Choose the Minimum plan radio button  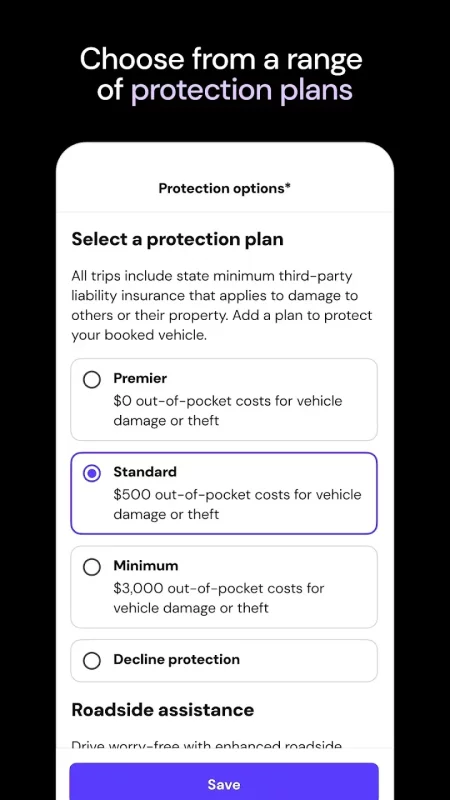click(92, 567)
